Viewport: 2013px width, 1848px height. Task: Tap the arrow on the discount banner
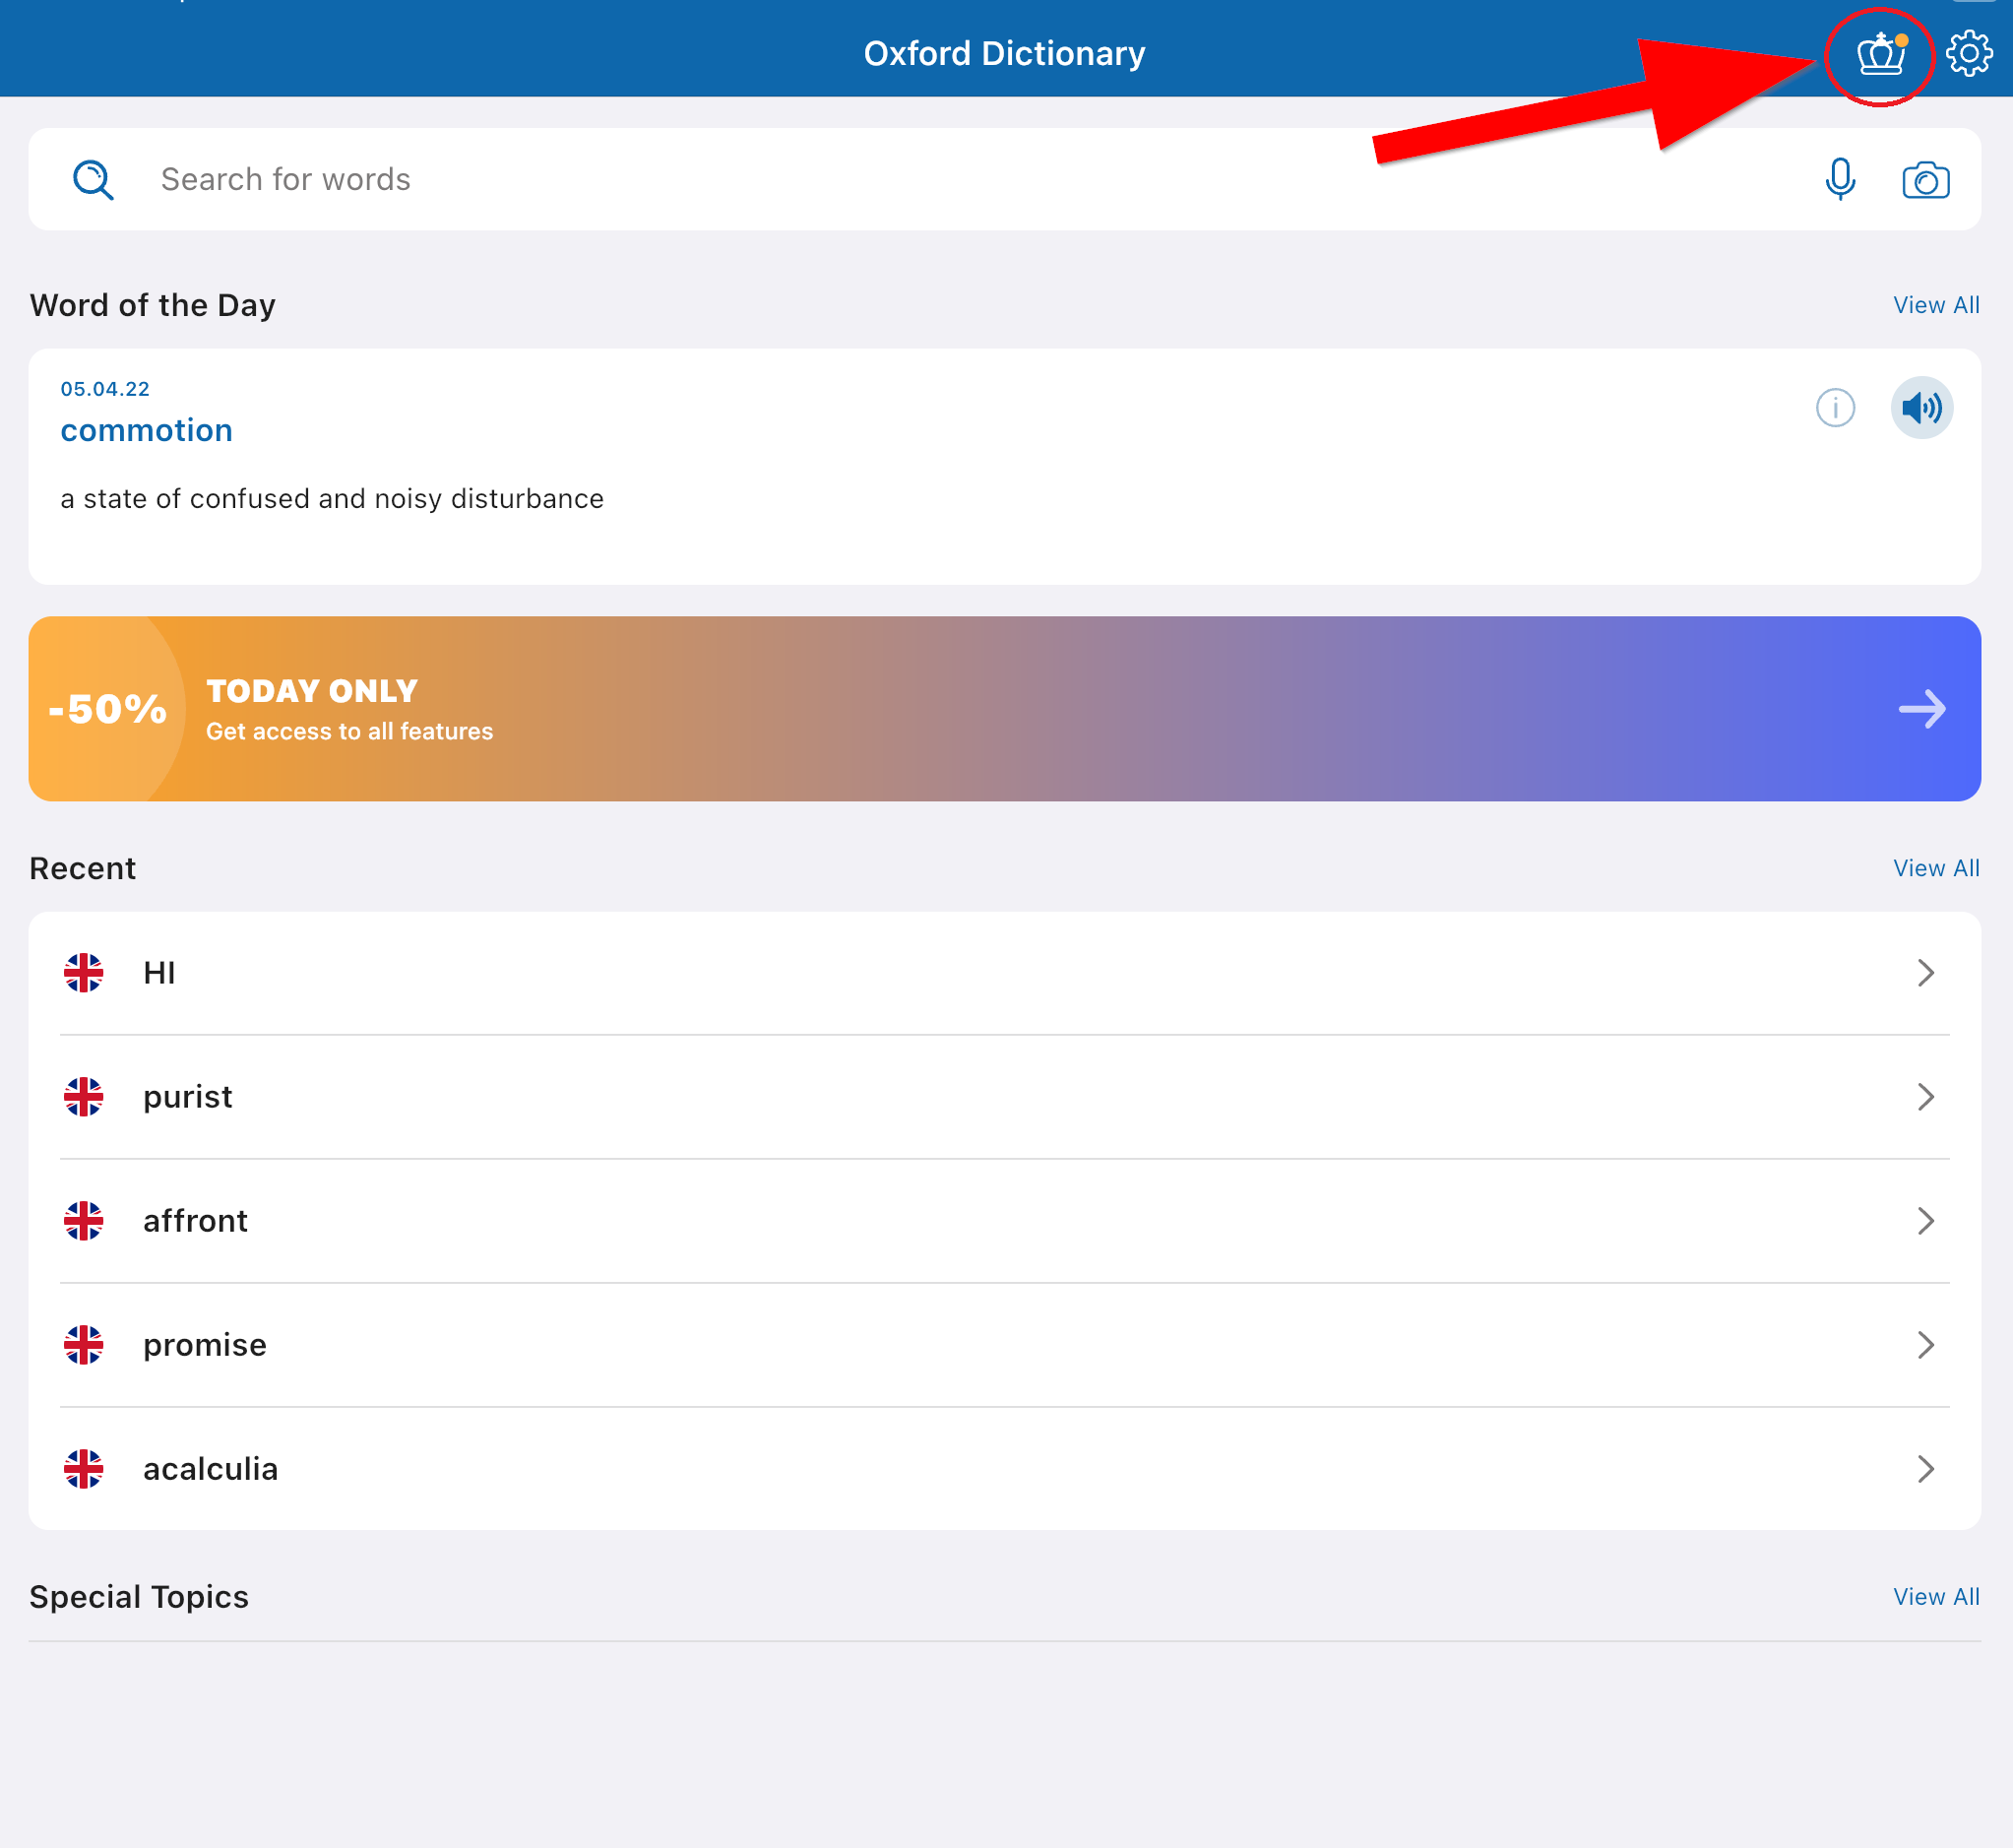1921,709
